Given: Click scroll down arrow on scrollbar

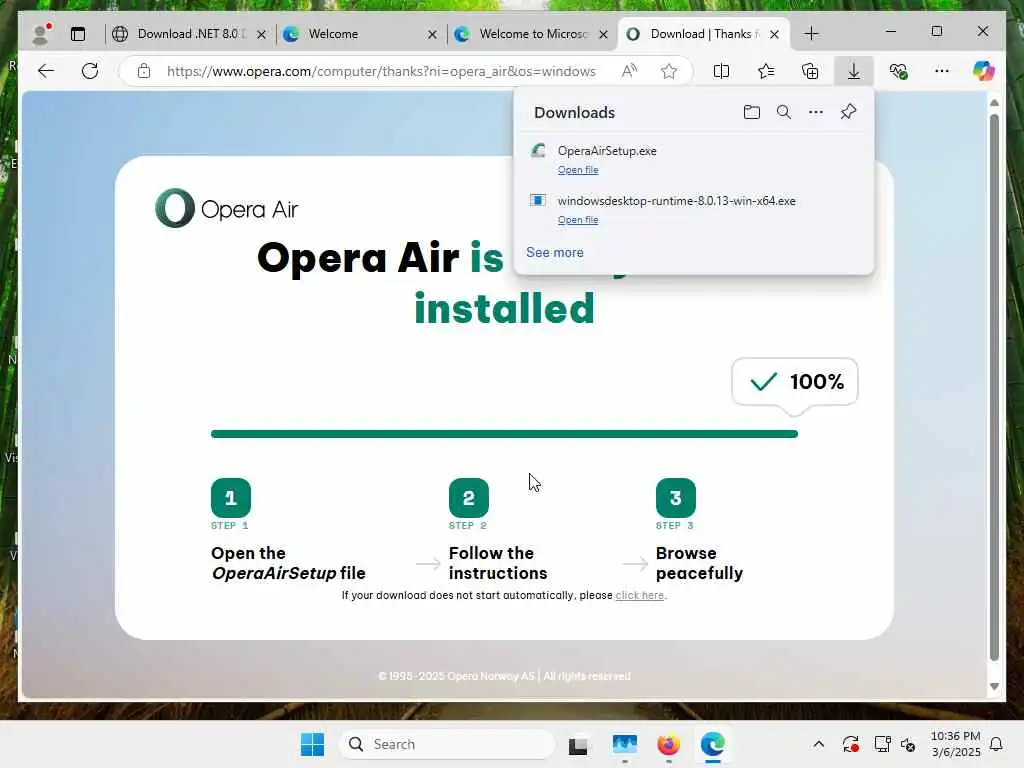Looking at the screenshot, I should (994, 686).
